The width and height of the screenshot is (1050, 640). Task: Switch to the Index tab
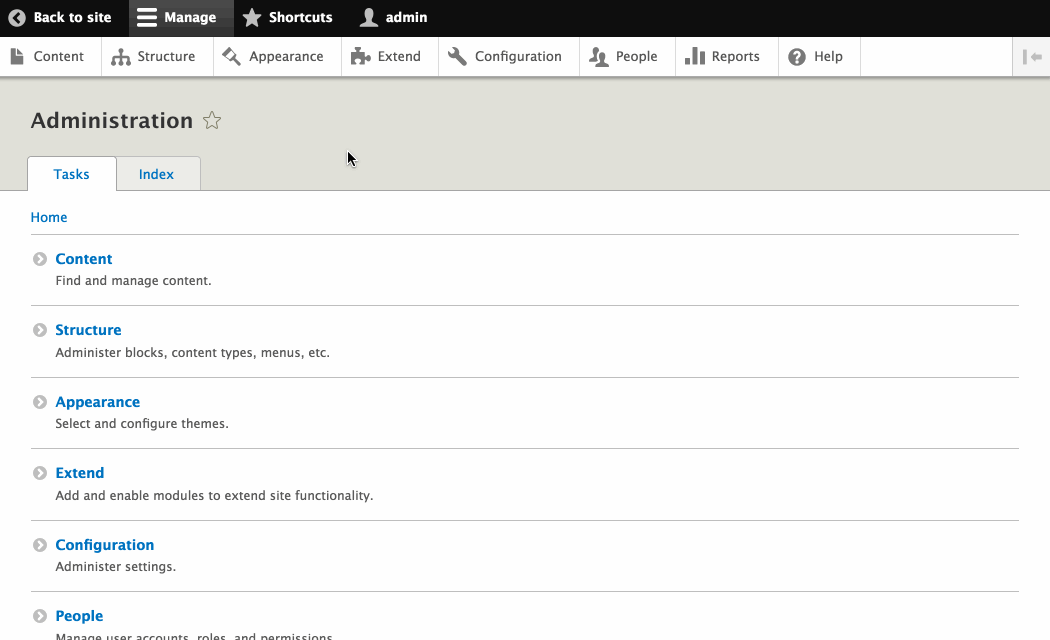tap(157, 174)
